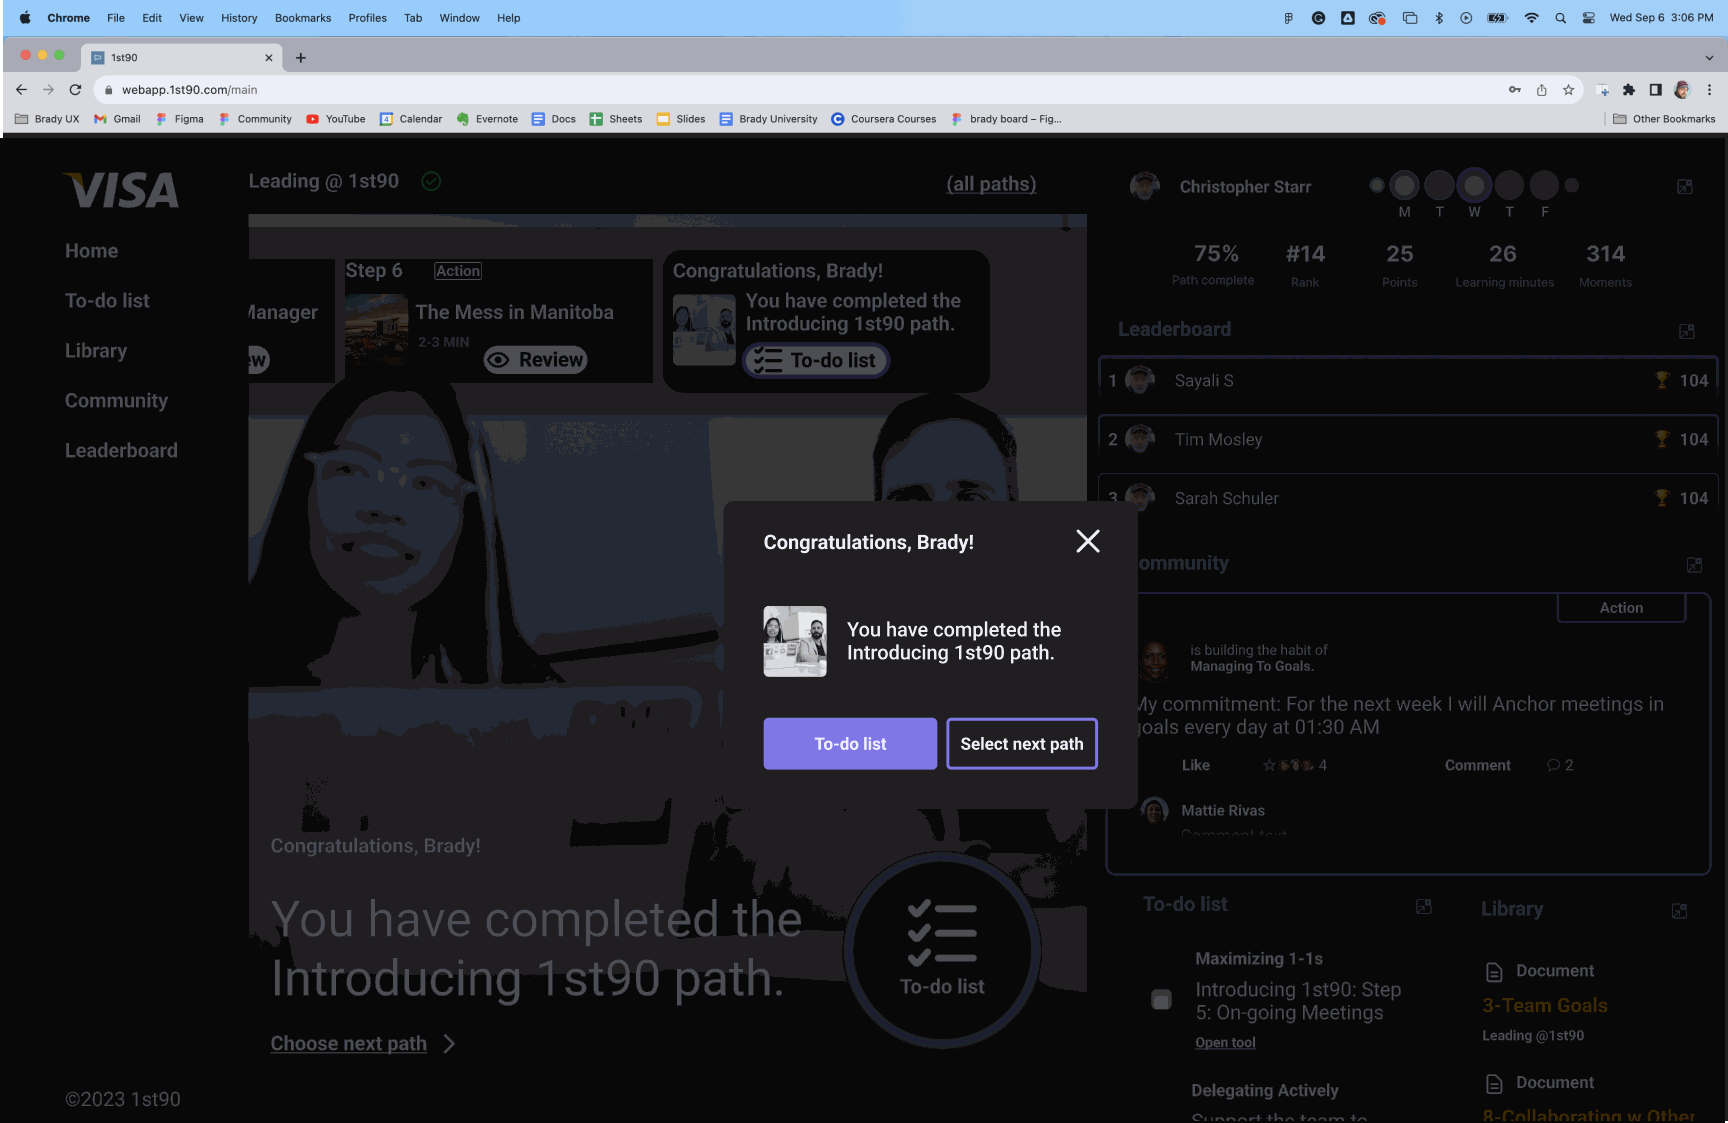1728x1123 pixels.
Task: Like the Managing To Goals post
Action: [x=1195, y=765]
